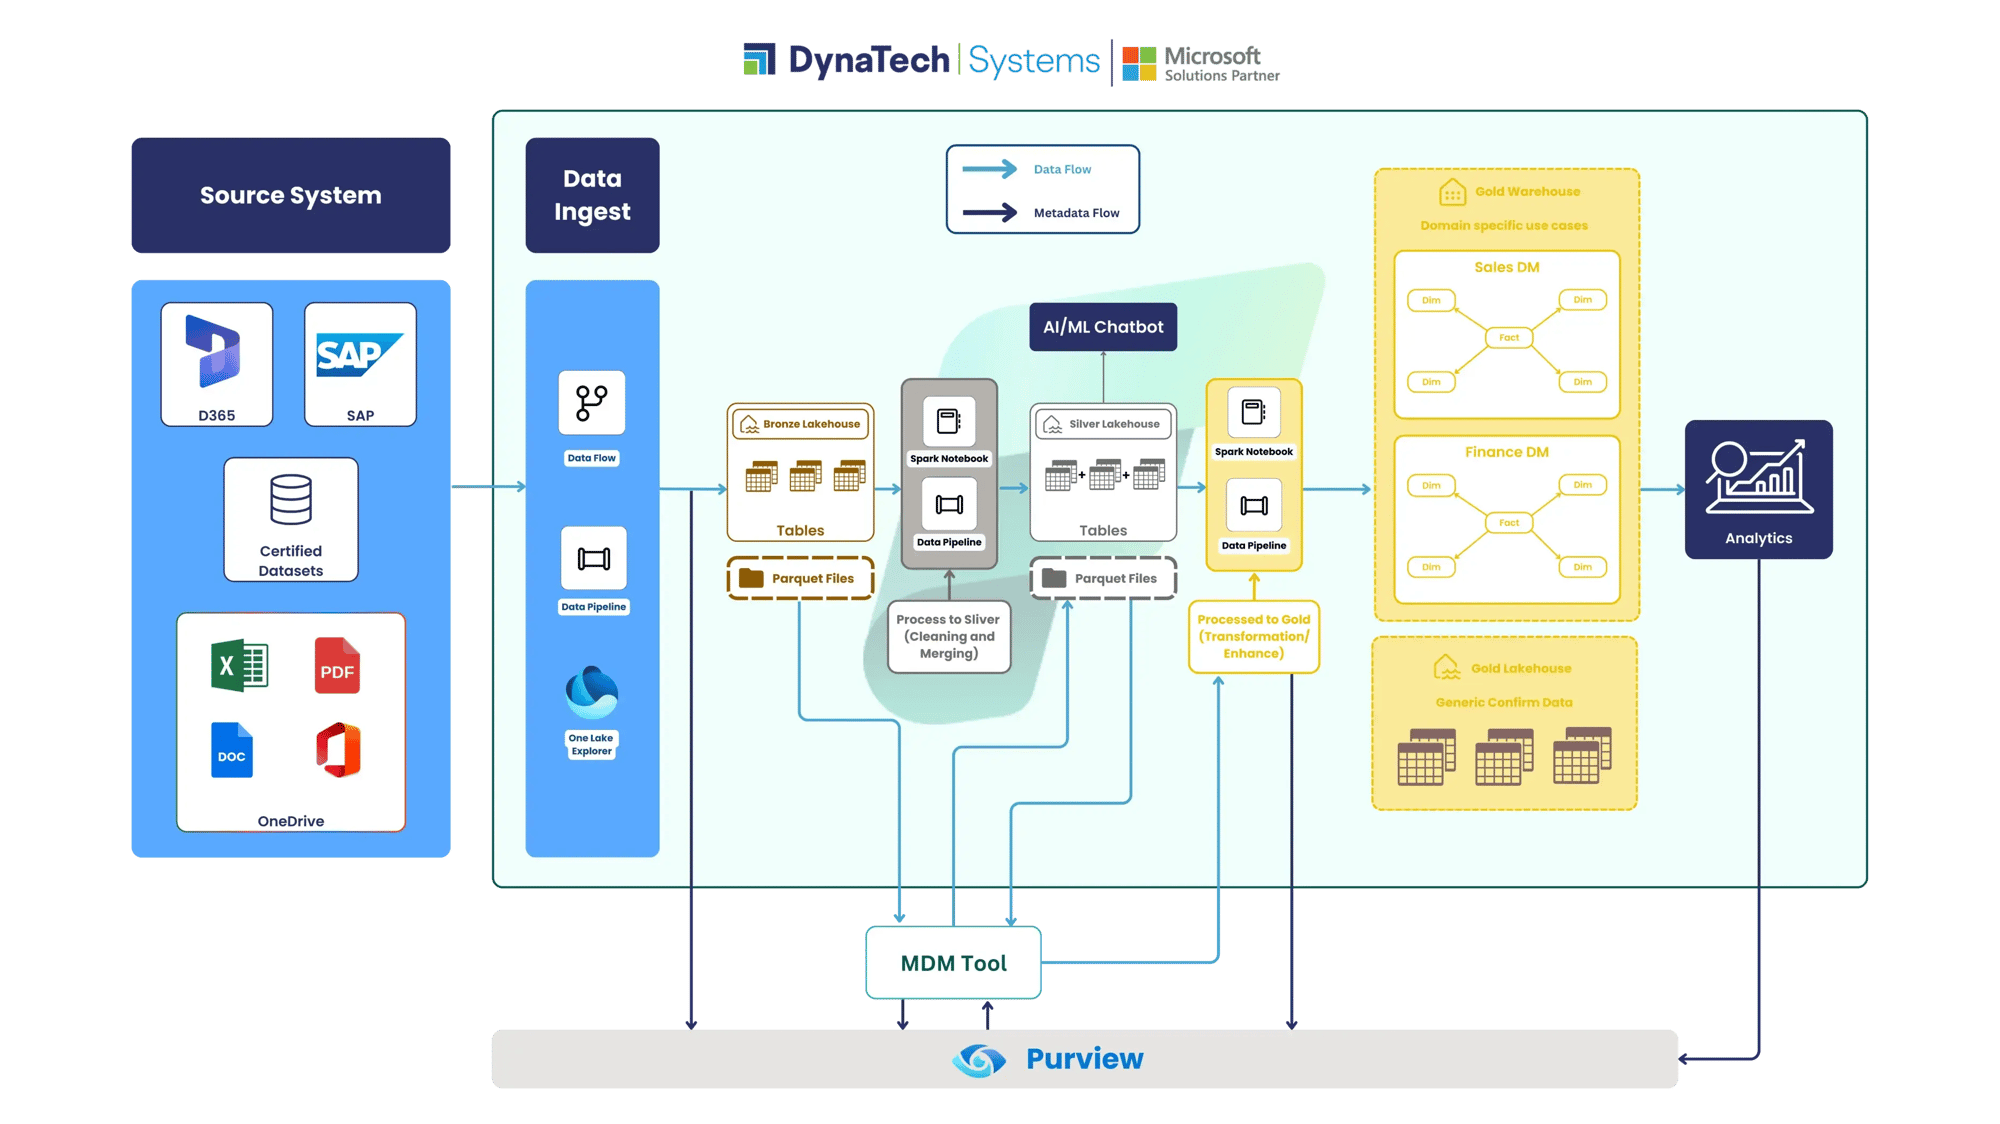Image resolution: width=2000 pixels, height=1124 pixels.
Task: Click the gray Spark Notebook icon
Action: click(x=949, y=421)
